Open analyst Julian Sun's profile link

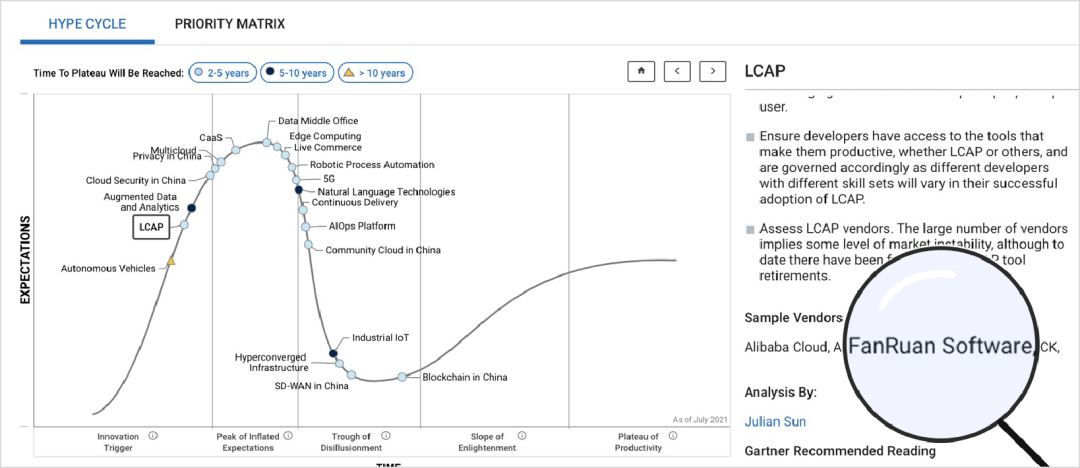point(775,422)
